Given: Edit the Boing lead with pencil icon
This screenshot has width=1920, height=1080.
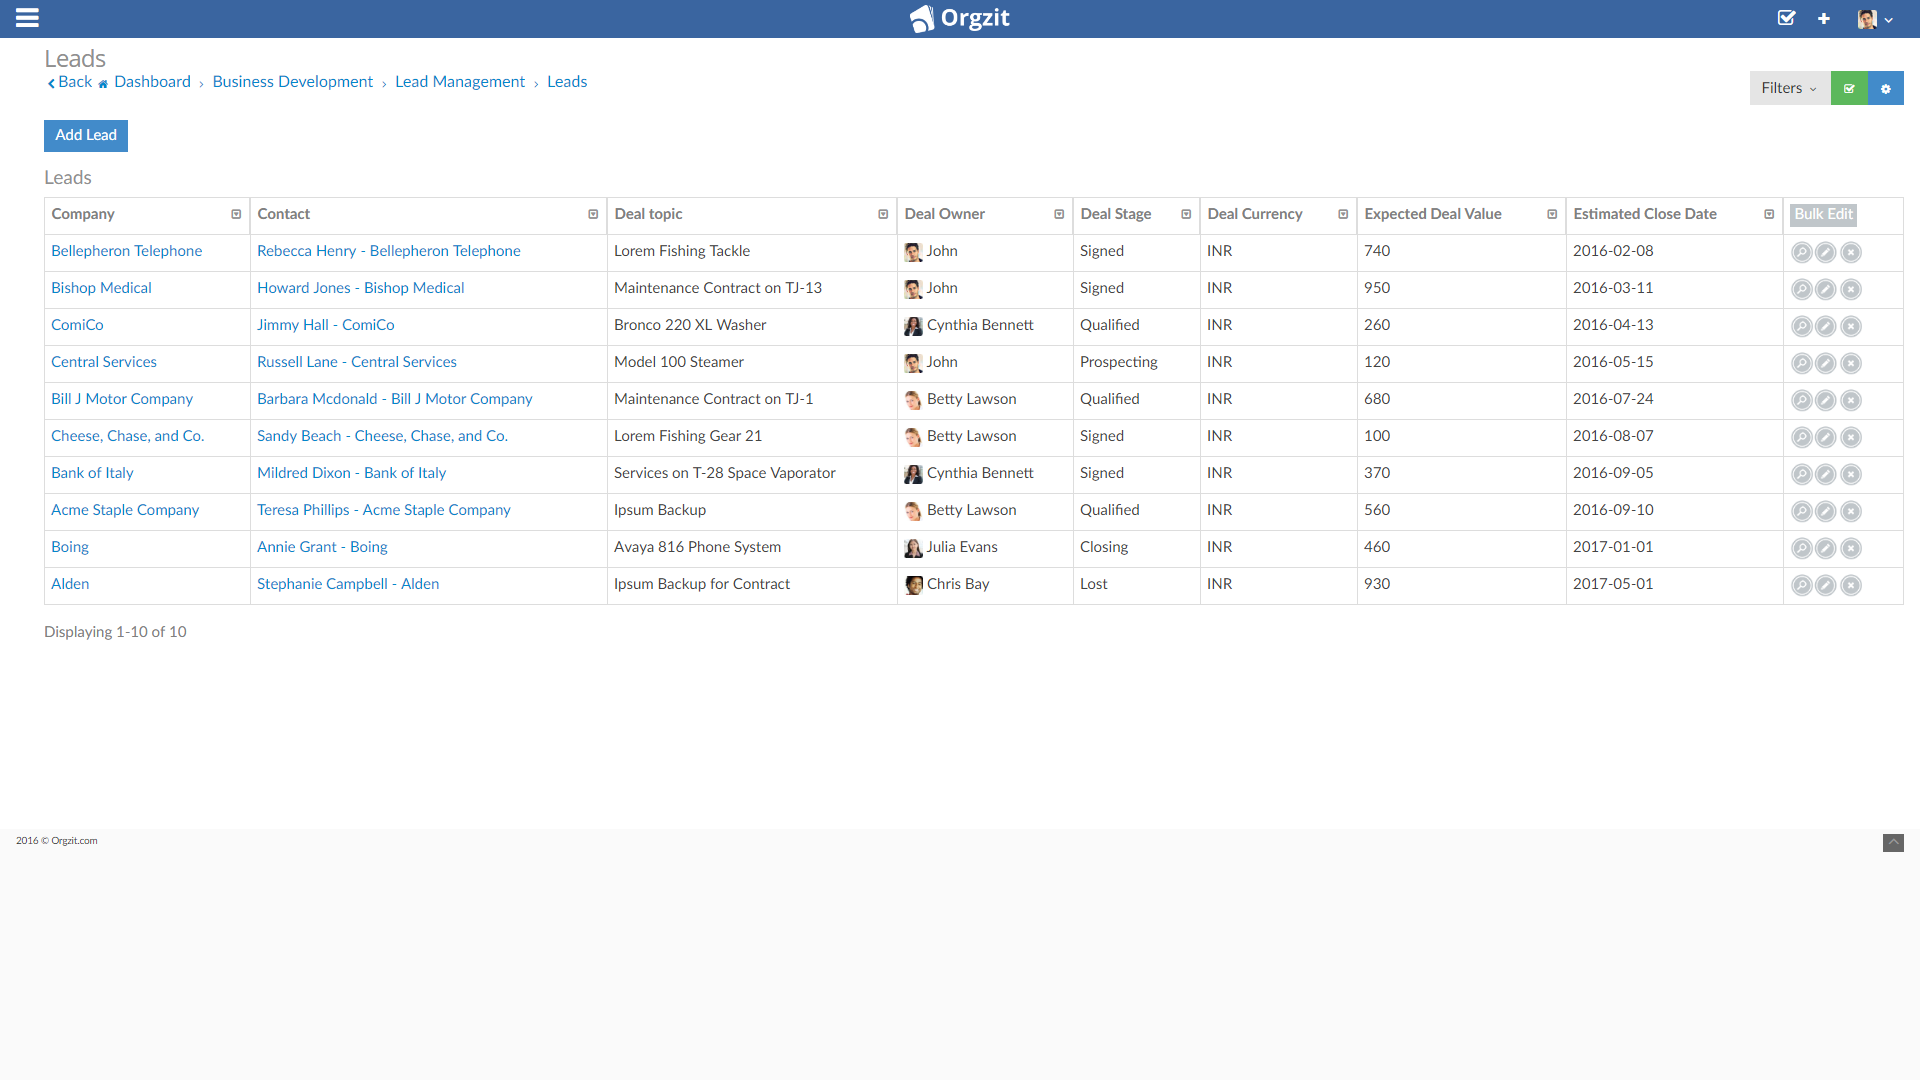Looking at the screenshot, I should tap(1826, 549).
